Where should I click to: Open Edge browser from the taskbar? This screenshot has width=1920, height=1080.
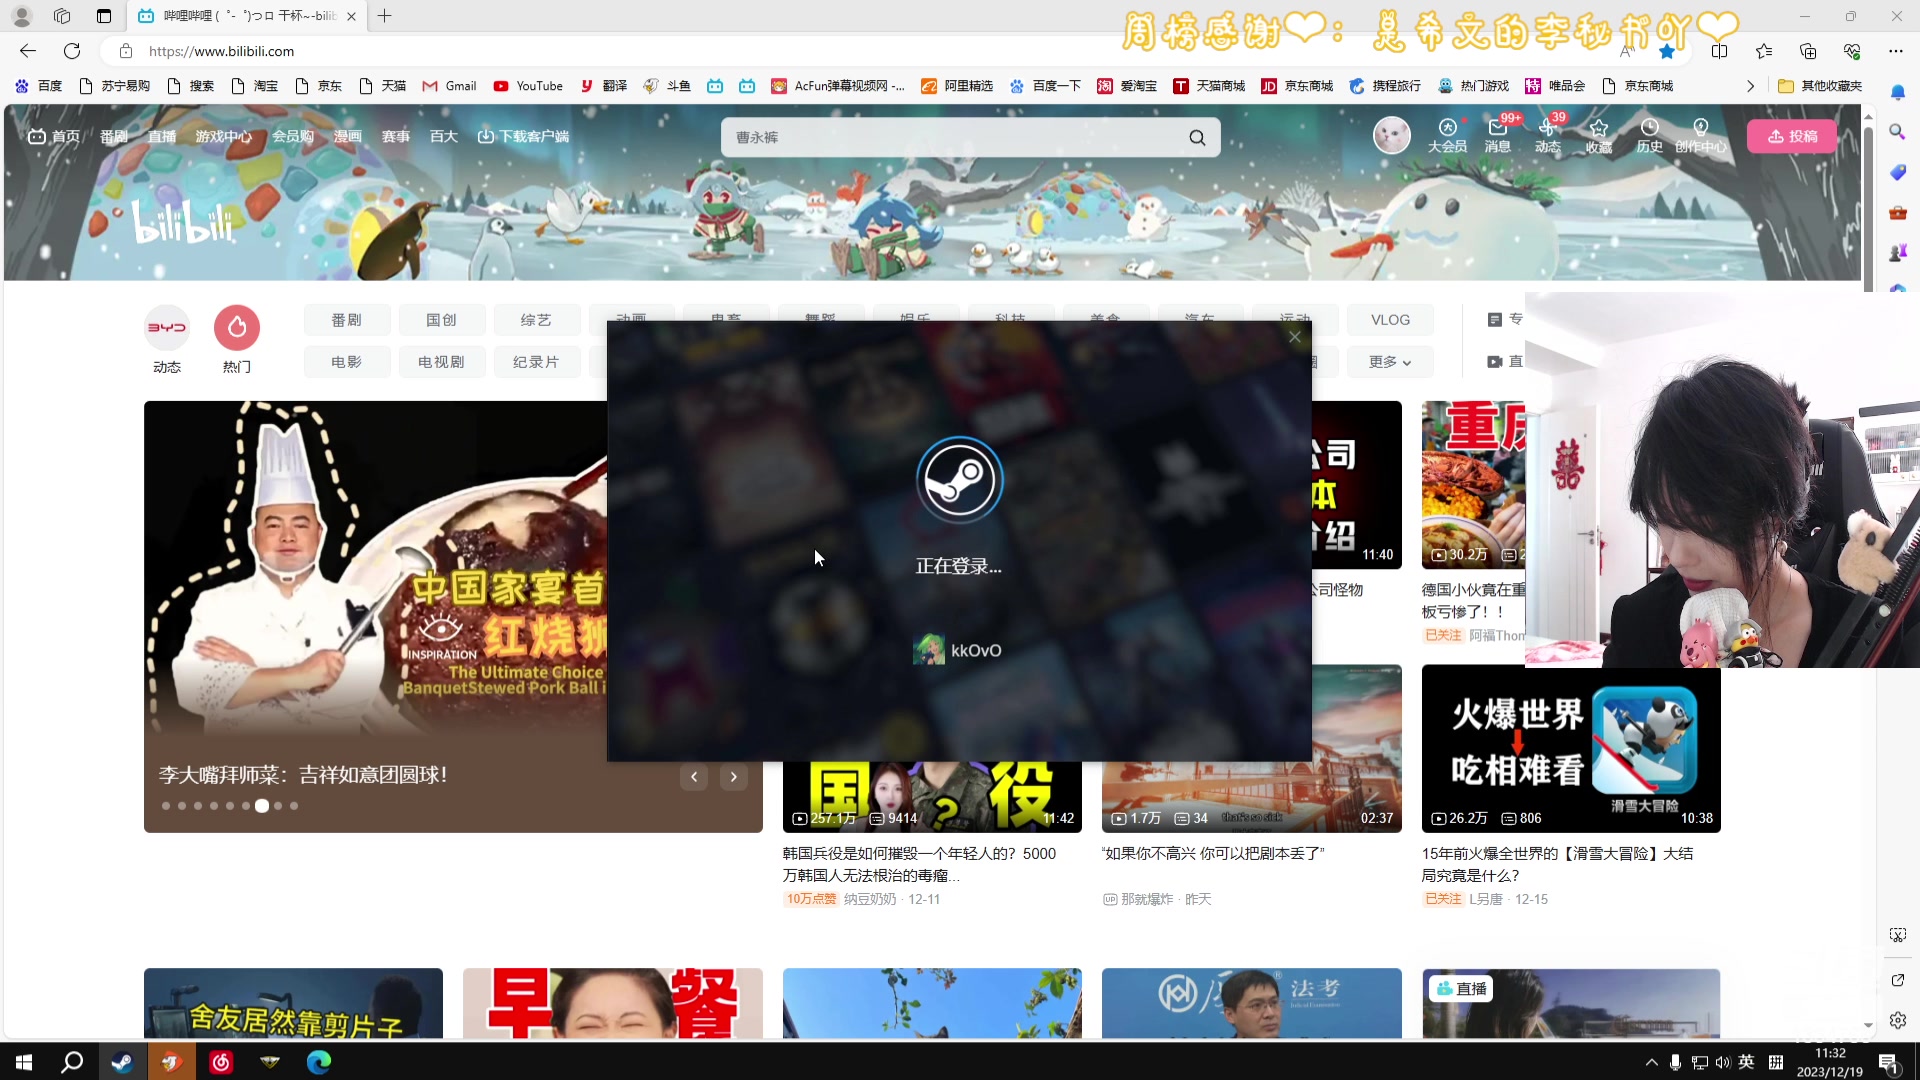[319, 1062]
